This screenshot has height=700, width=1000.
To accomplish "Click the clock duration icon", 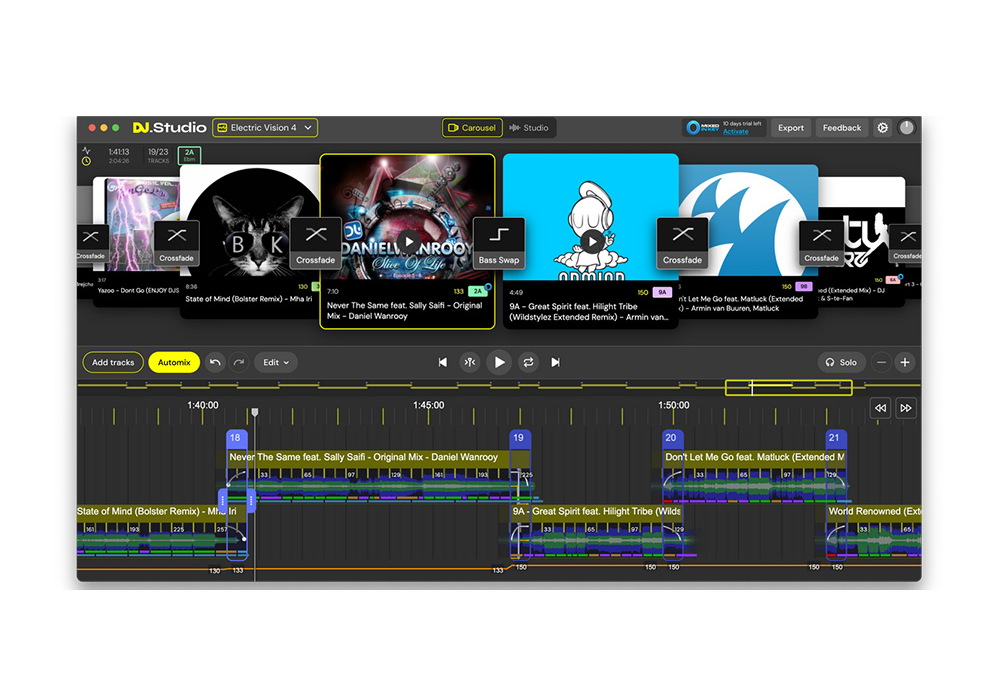I will tap(86, 161).
